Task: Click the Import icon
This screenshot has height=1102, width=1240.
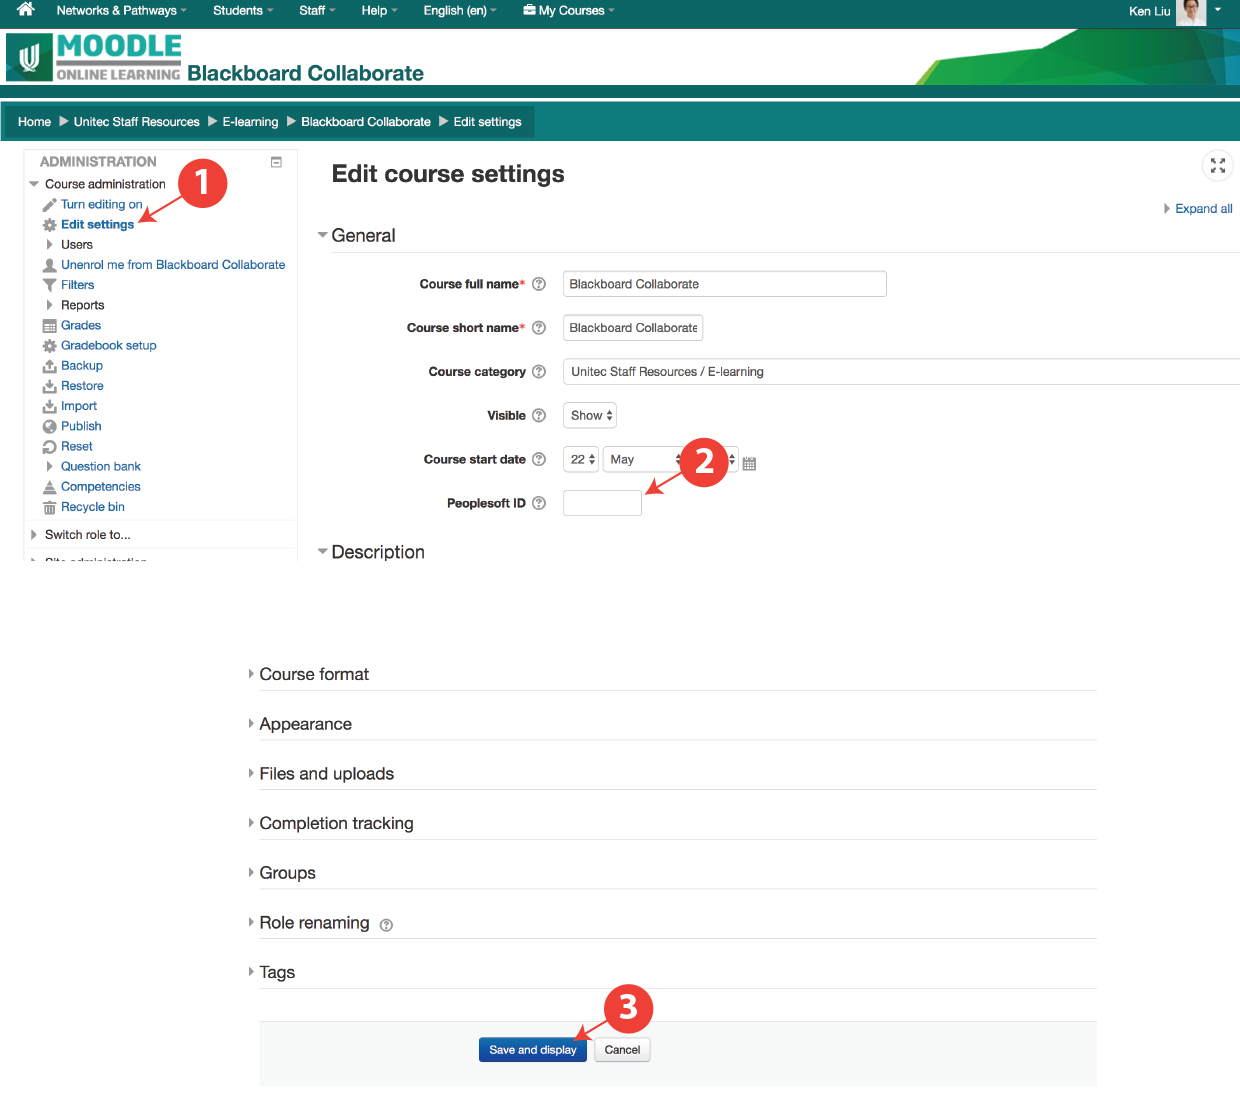Action: coord(49,406)
